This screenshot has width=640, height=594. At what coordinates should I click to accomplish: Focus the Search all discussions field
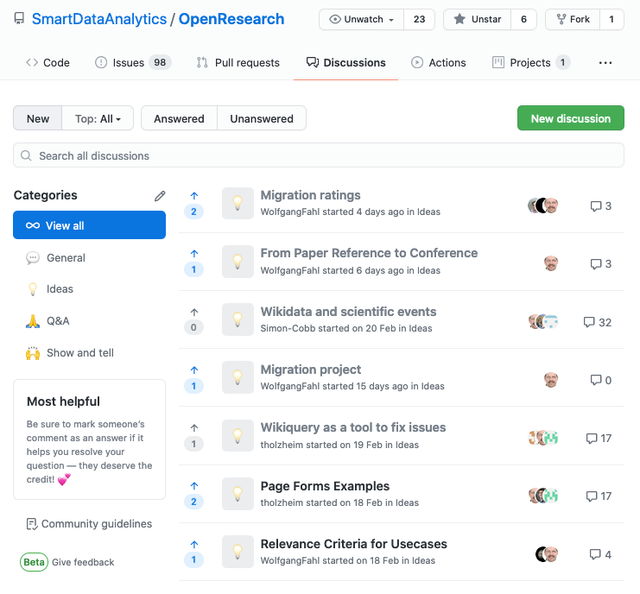click(319, 155)
